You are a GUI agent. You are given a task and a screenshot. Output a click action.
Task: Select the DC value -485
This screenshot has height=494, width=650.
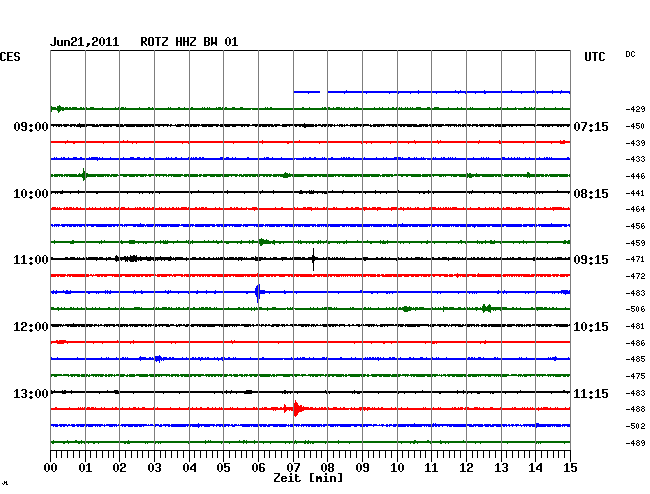click(635, 359)
